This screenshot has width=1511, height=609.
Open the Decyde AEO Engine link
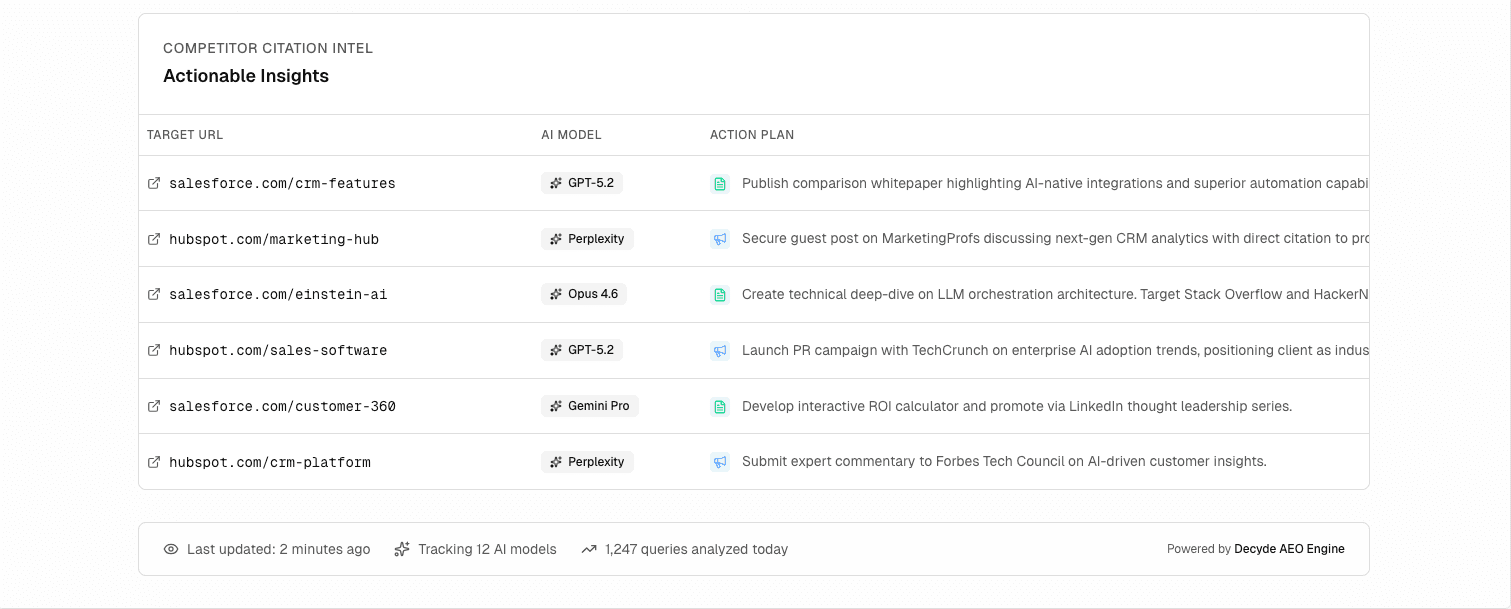pos(1290,549)
